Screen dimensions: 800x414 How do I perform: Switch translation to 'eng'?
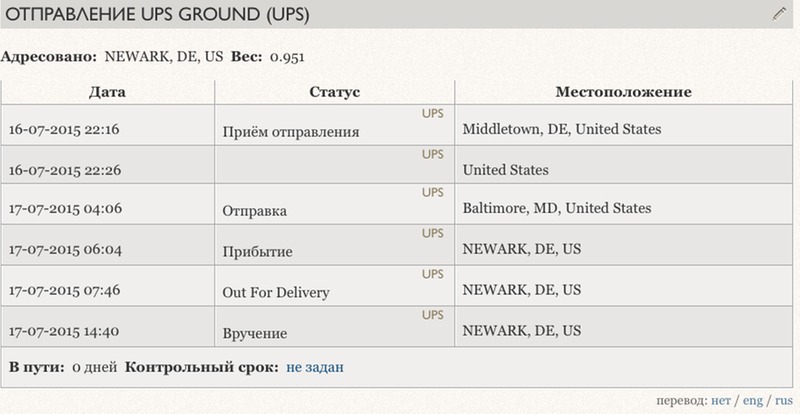[x=753, y=400]
